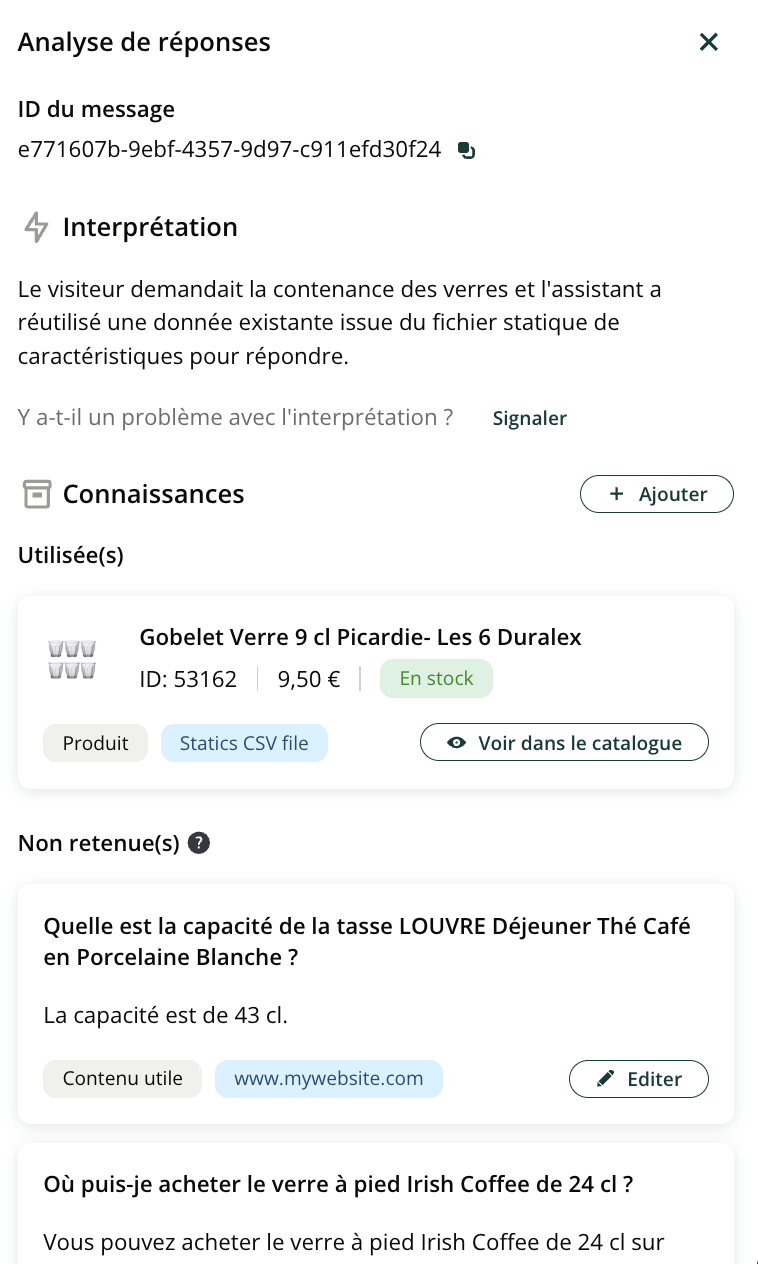Edit the LOUVRE cup answer via Editer
The image size is (758, 1264).
click(x=639, y=1079)
